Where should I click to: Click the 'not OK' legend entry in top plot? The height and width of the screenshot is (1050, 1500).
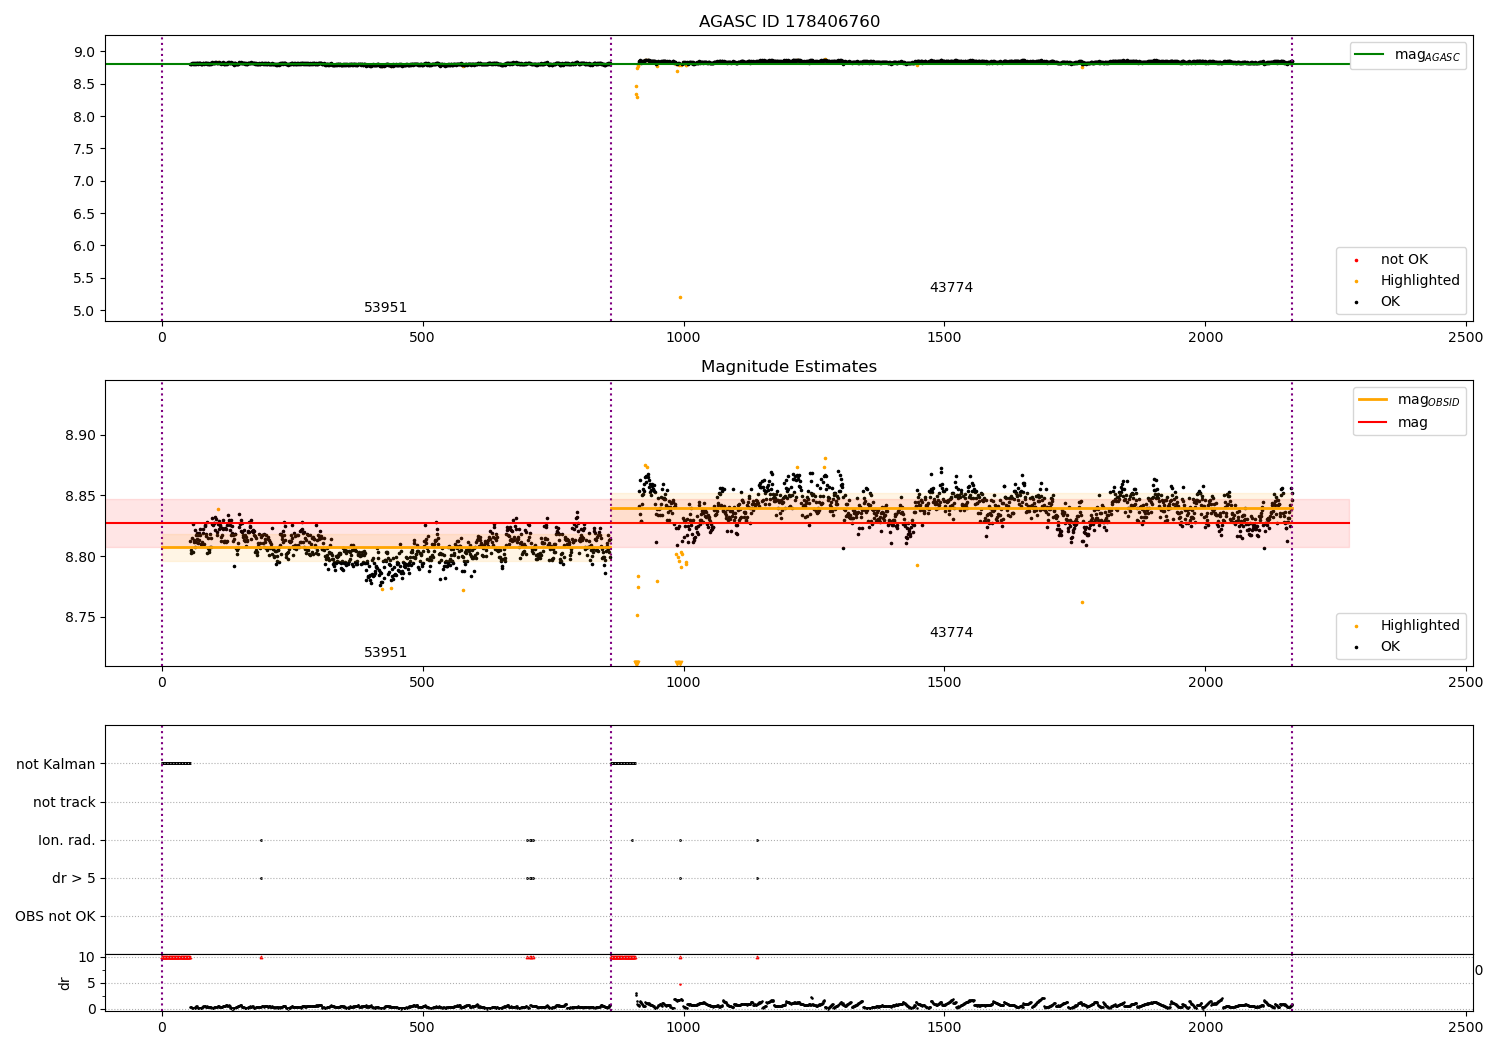click(1404, 260)
